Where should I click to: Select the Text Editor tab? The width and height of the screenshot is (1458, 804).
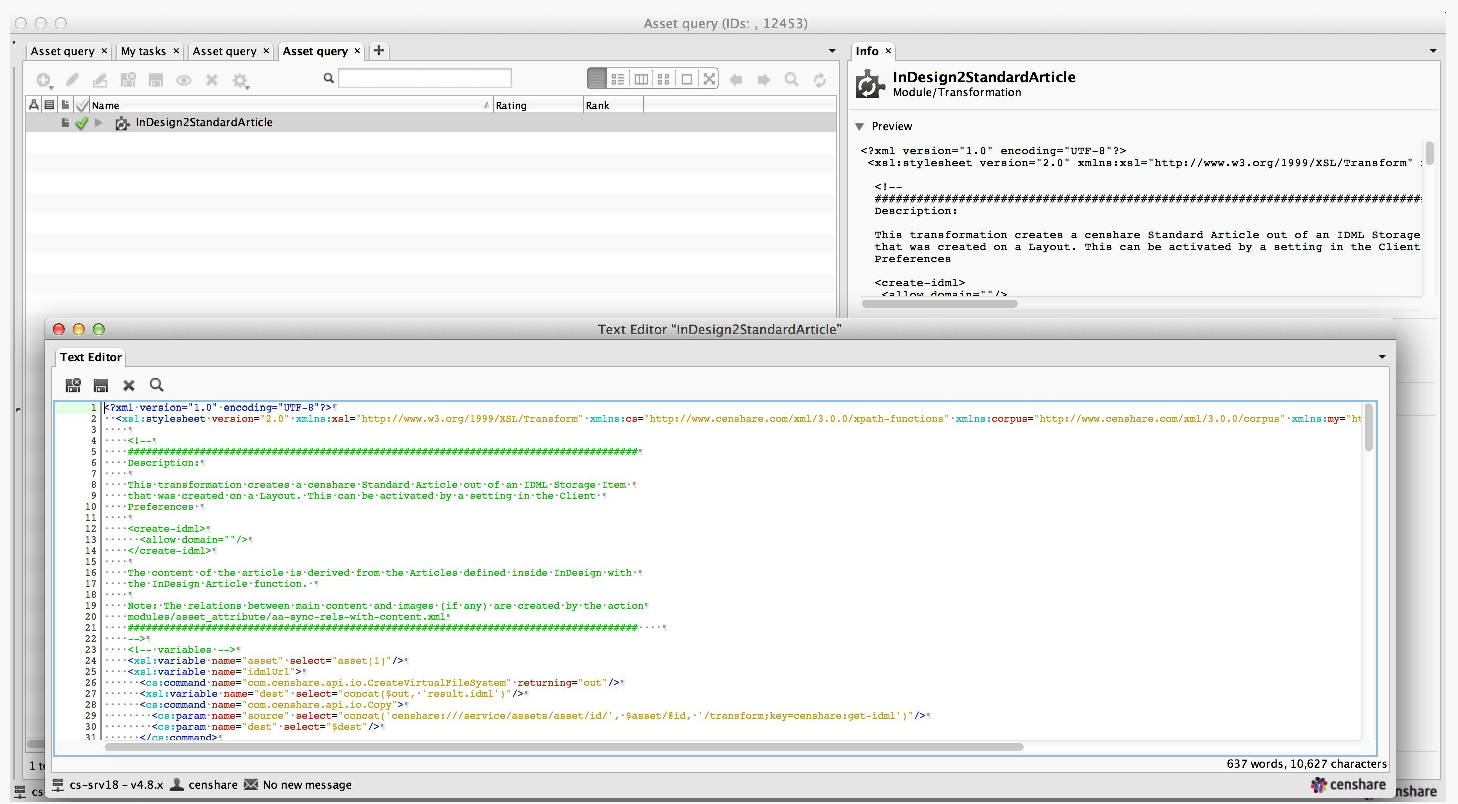point(89,357)
